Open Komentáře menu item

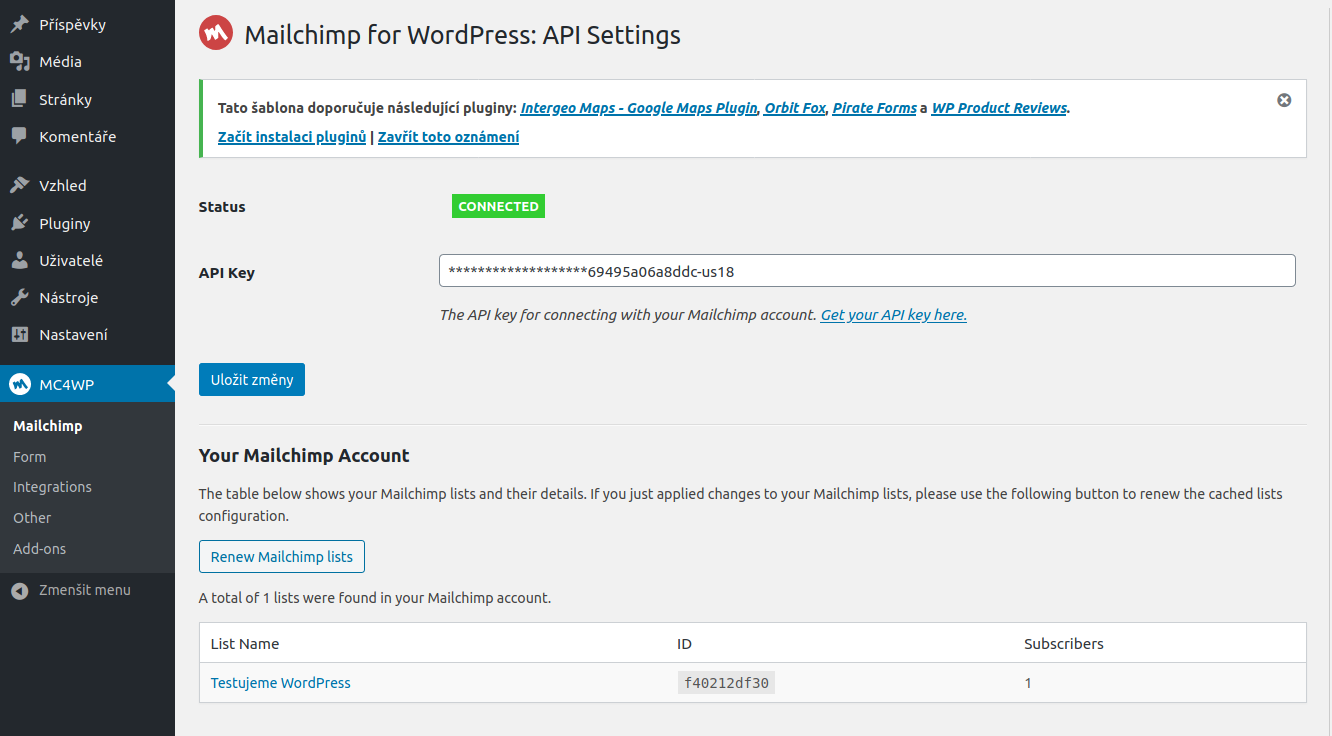click(x=87, y=136)
